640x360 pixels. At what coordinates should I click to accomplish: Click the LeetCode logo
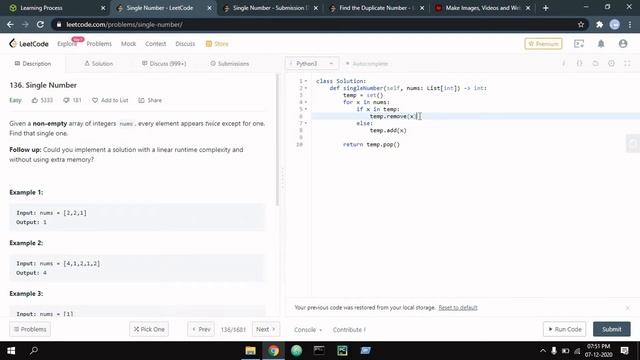point(29,44)
